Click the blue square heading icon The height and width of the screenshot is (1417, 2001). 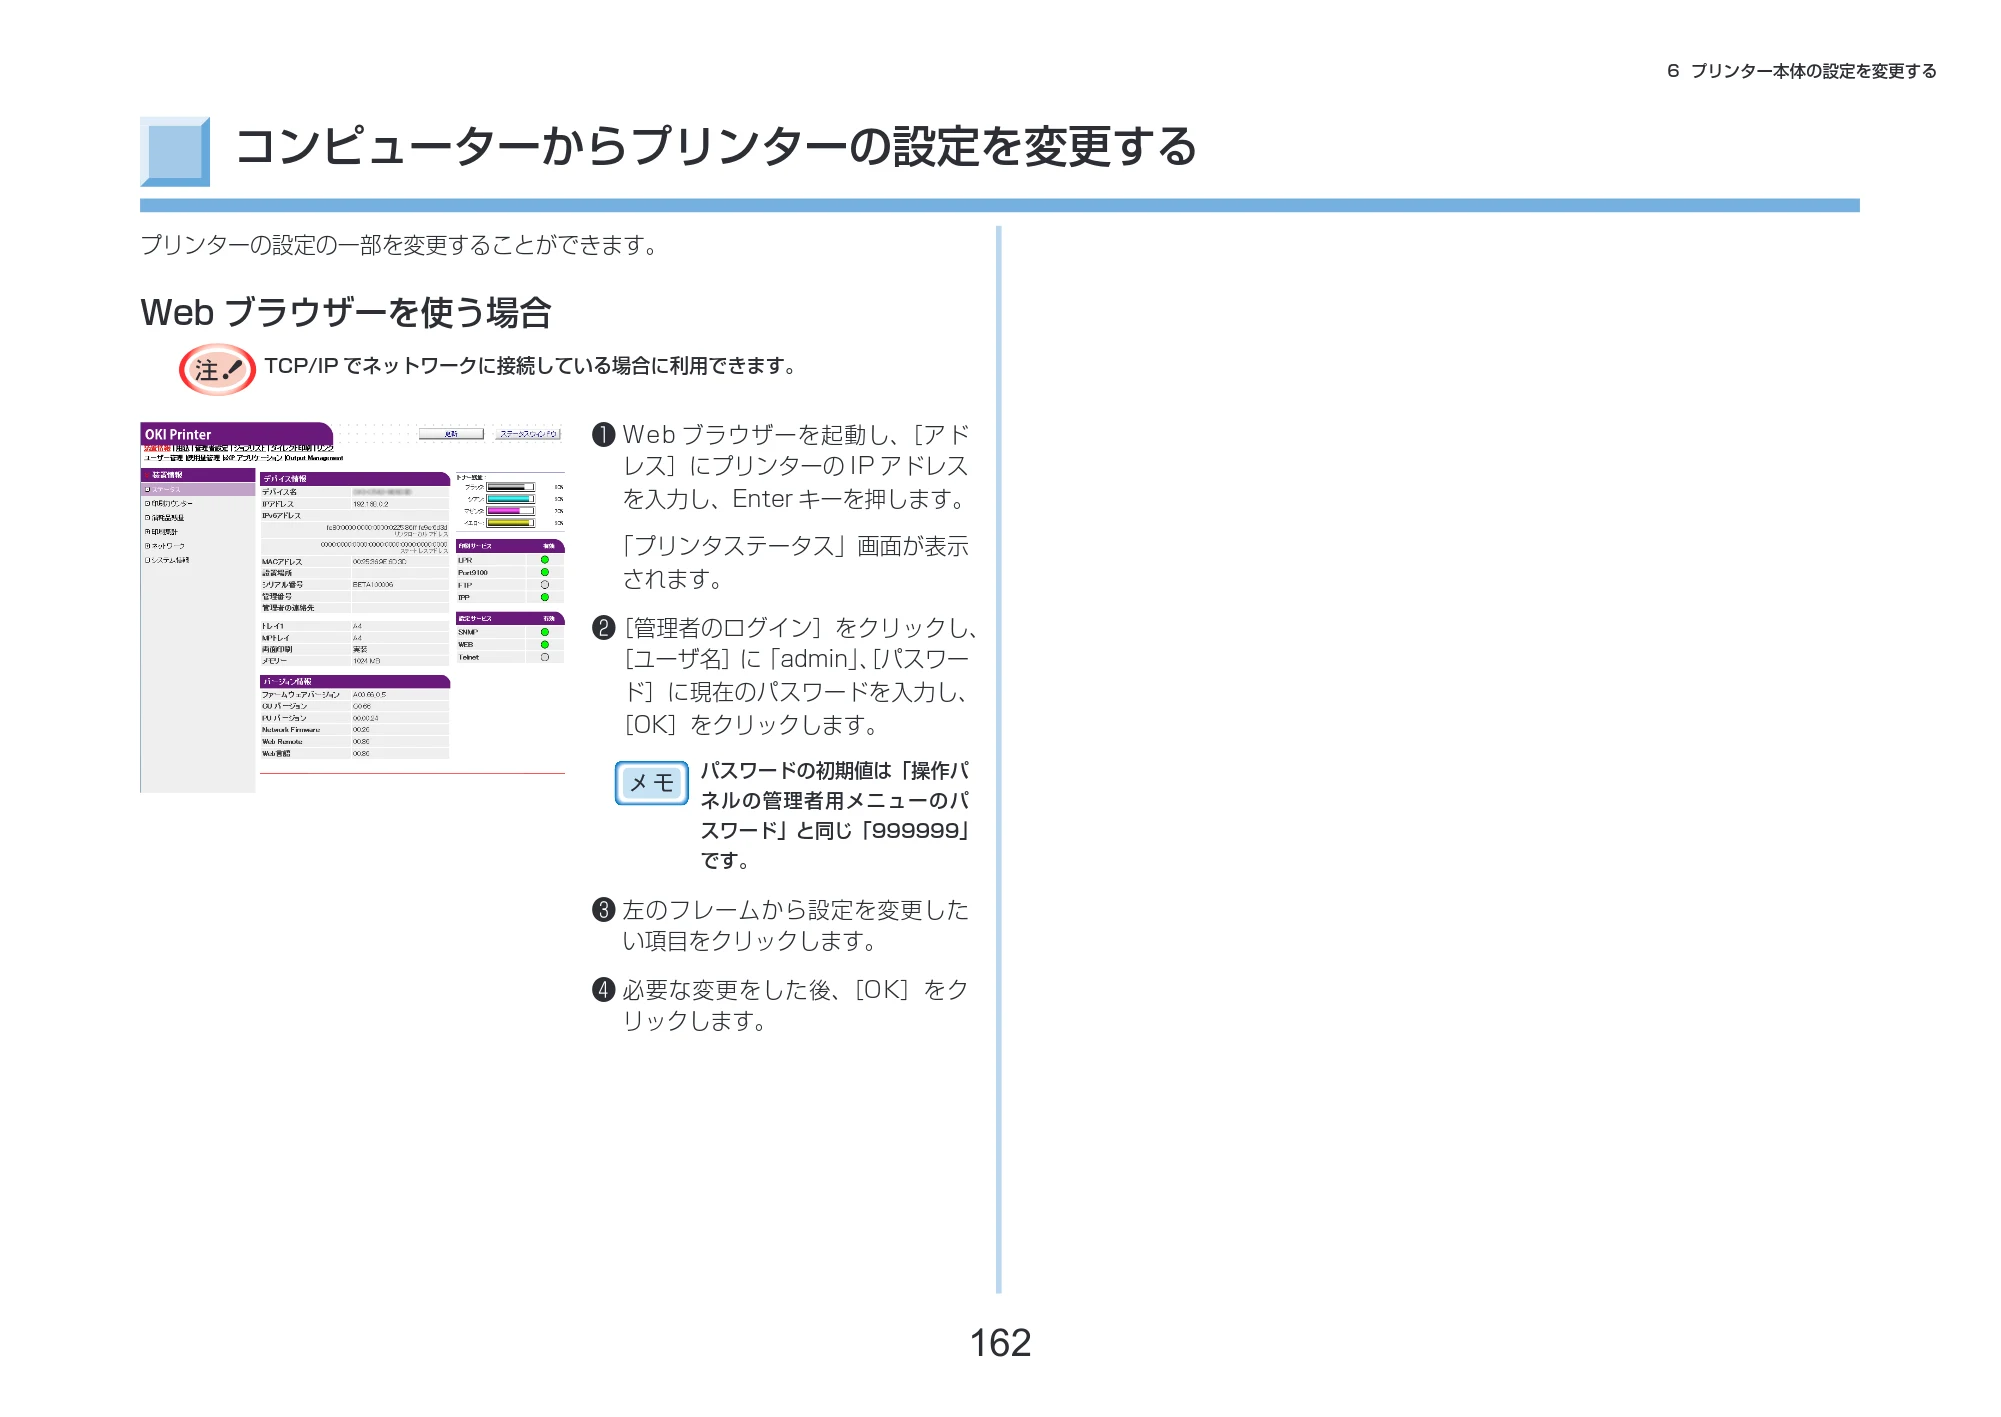[175, 152]
